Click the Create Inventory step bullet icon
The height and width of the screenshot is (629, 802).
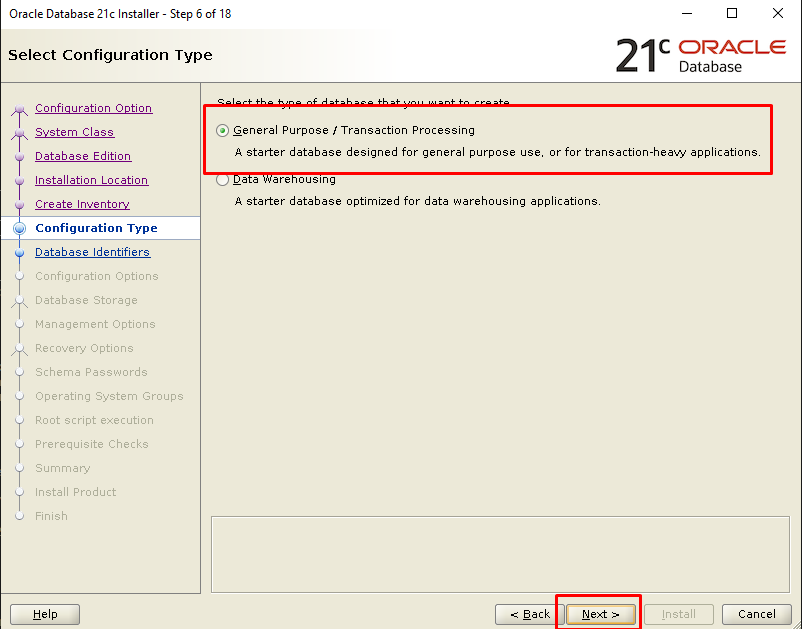coord(19,205)
